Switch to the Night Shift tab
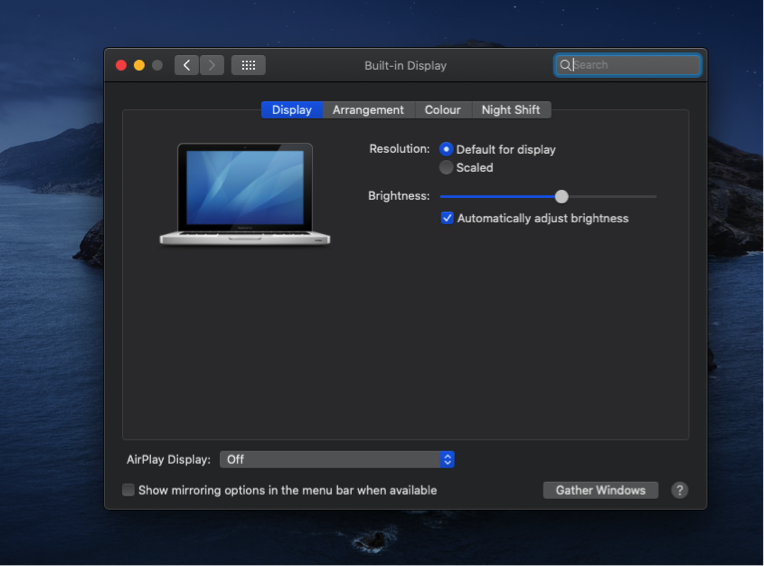Image resolution: width=764 pixels, height=566 pixels. tap(510, 110)
